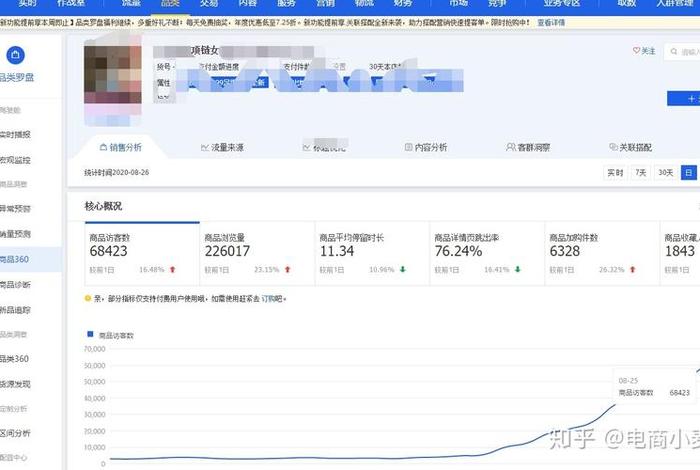Open 宏观监控 in the sidebar
Viewport: 700px width, 470px height.
click(16, 160)
